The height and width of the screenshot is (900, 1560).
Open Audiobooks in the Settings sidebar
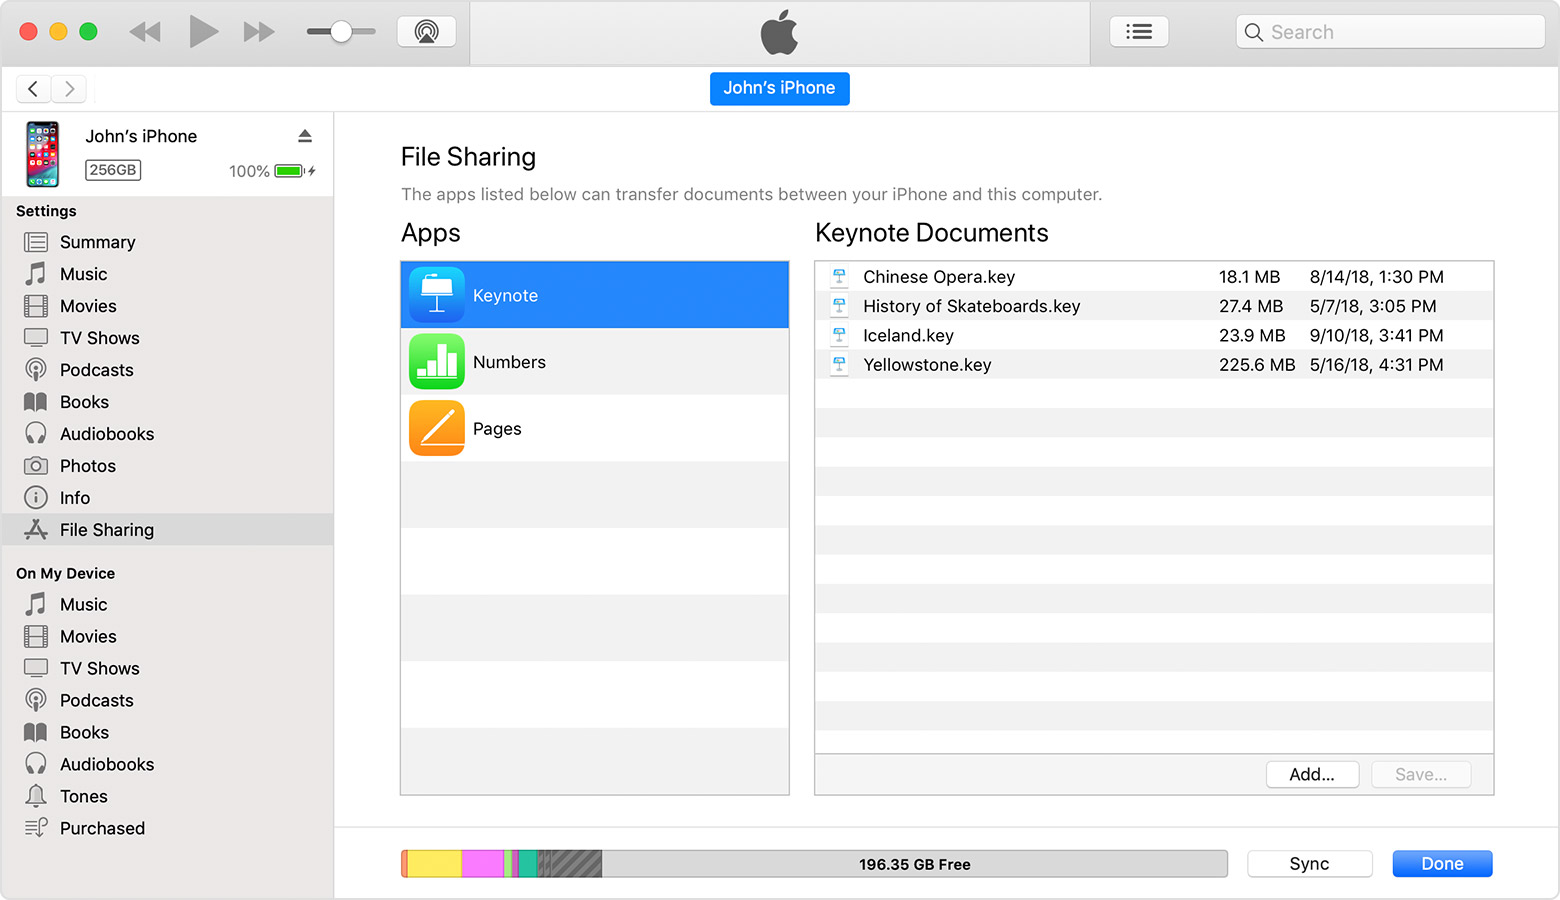106,433
